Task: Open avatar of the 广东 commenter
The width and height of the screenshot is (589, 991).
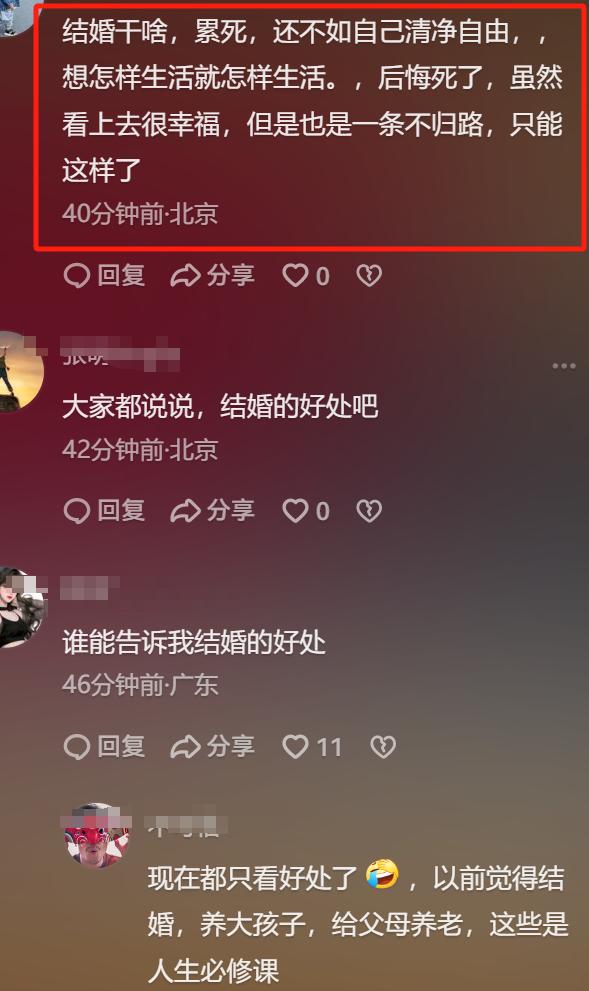Action: [x=18, y=608]
